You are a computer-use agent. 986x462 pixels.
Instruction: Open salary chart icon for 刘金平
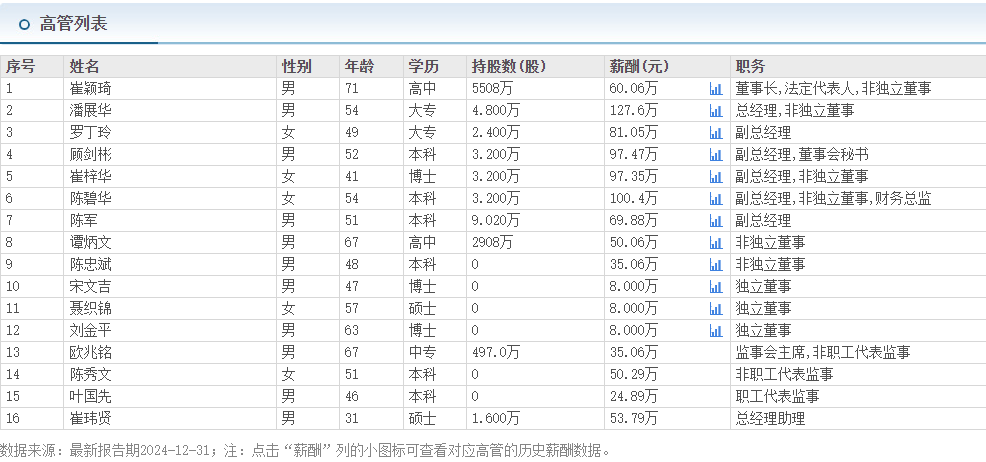[x=715, y=331]
